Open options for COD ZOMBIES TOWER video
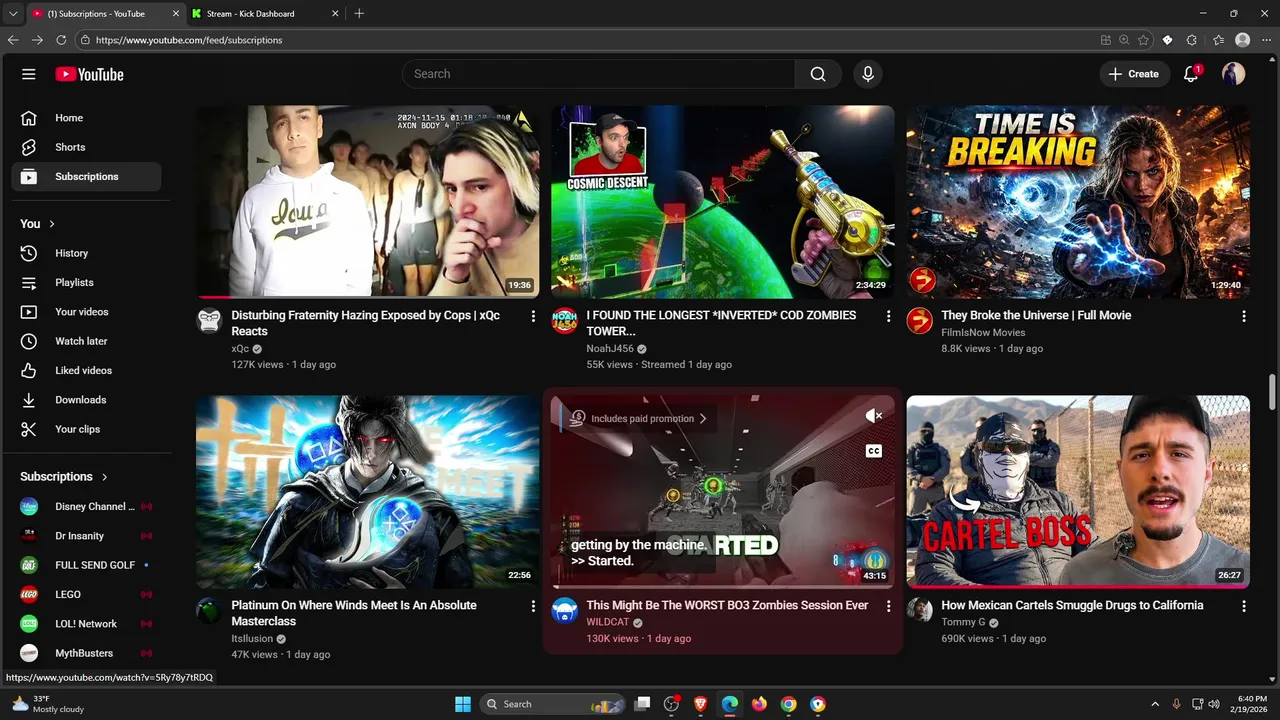The width and height of the screenshot is (1280, 720). pyautogui.click(x=888, y=316)
